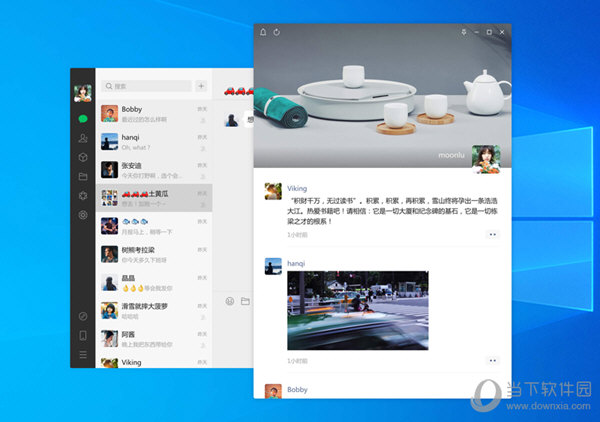Refresh the Moments feed

click(277, 32)
